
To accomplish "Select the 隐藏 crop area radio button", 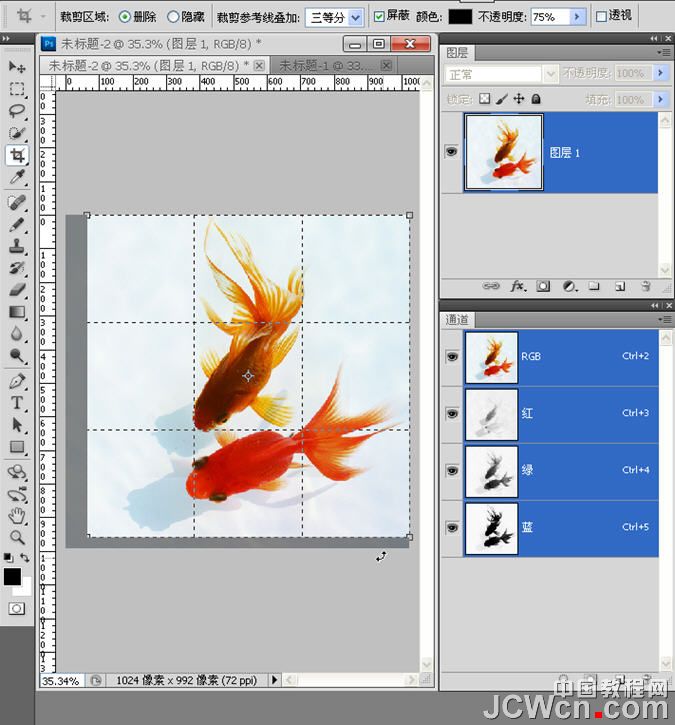I will click(x=173, y=17).
